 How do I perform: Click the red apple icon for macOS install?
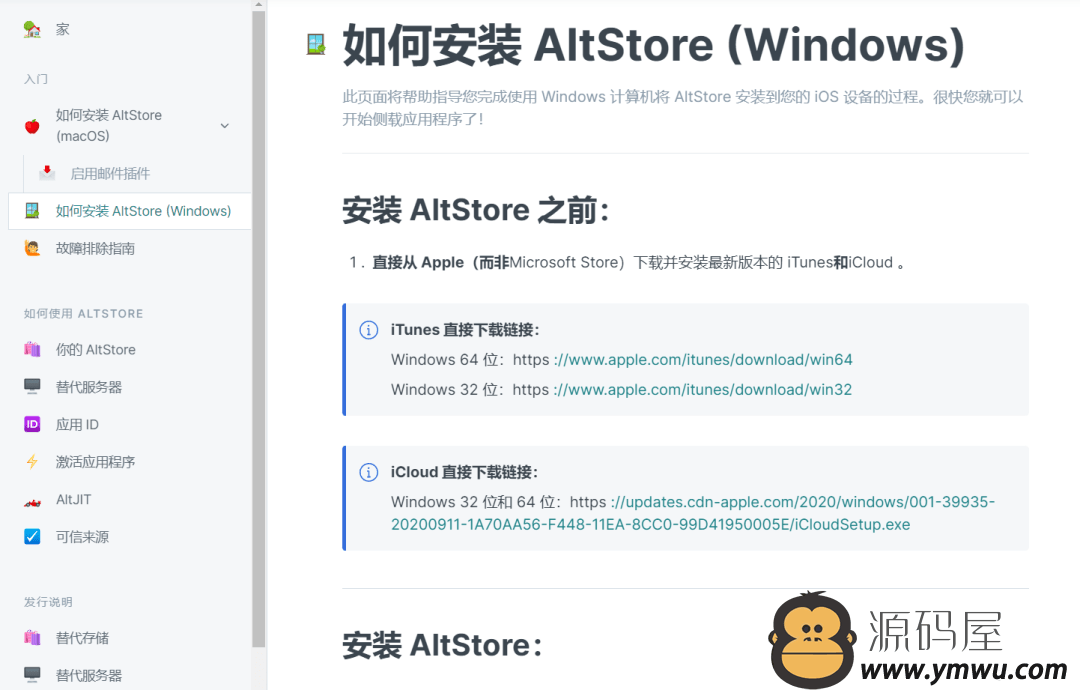[32, 126]
